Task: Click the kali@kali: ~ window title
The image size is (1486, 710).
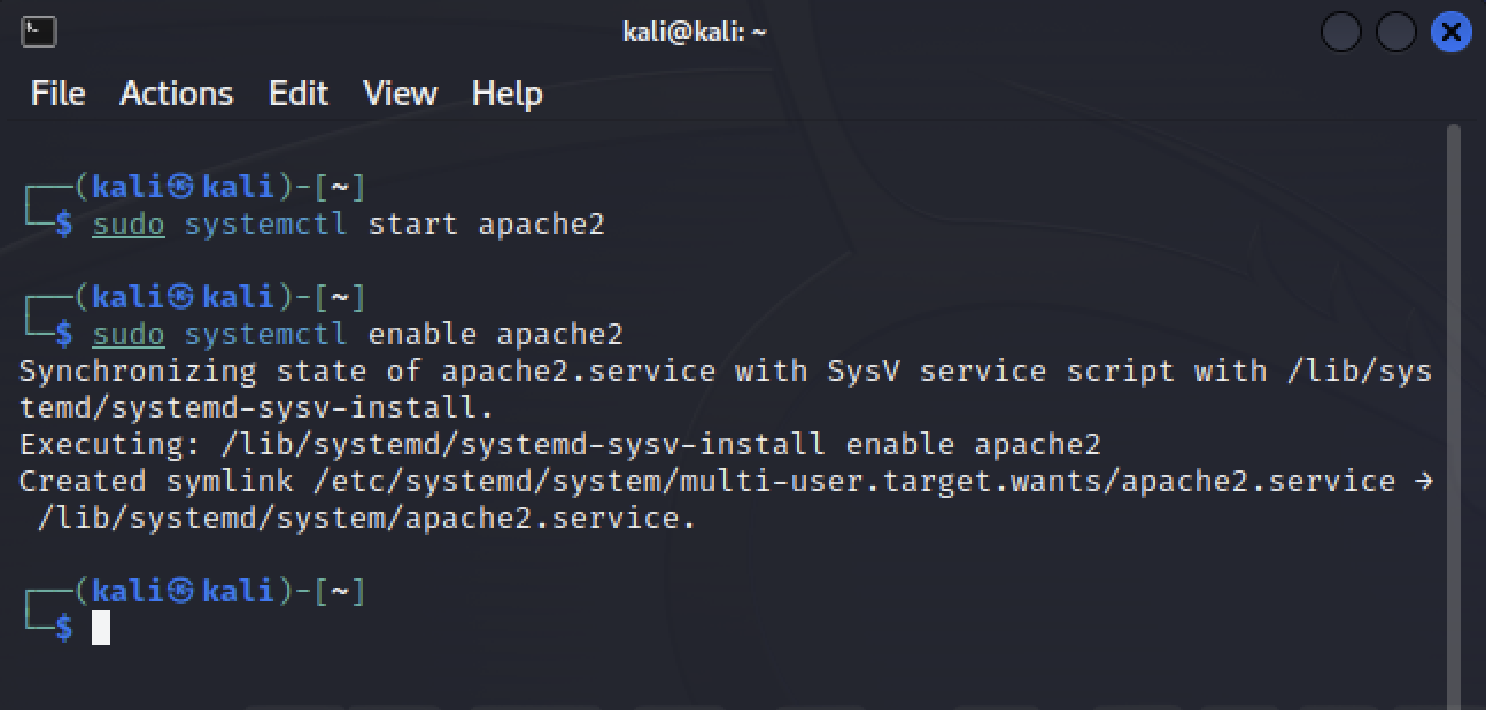Action: point(694,32)
